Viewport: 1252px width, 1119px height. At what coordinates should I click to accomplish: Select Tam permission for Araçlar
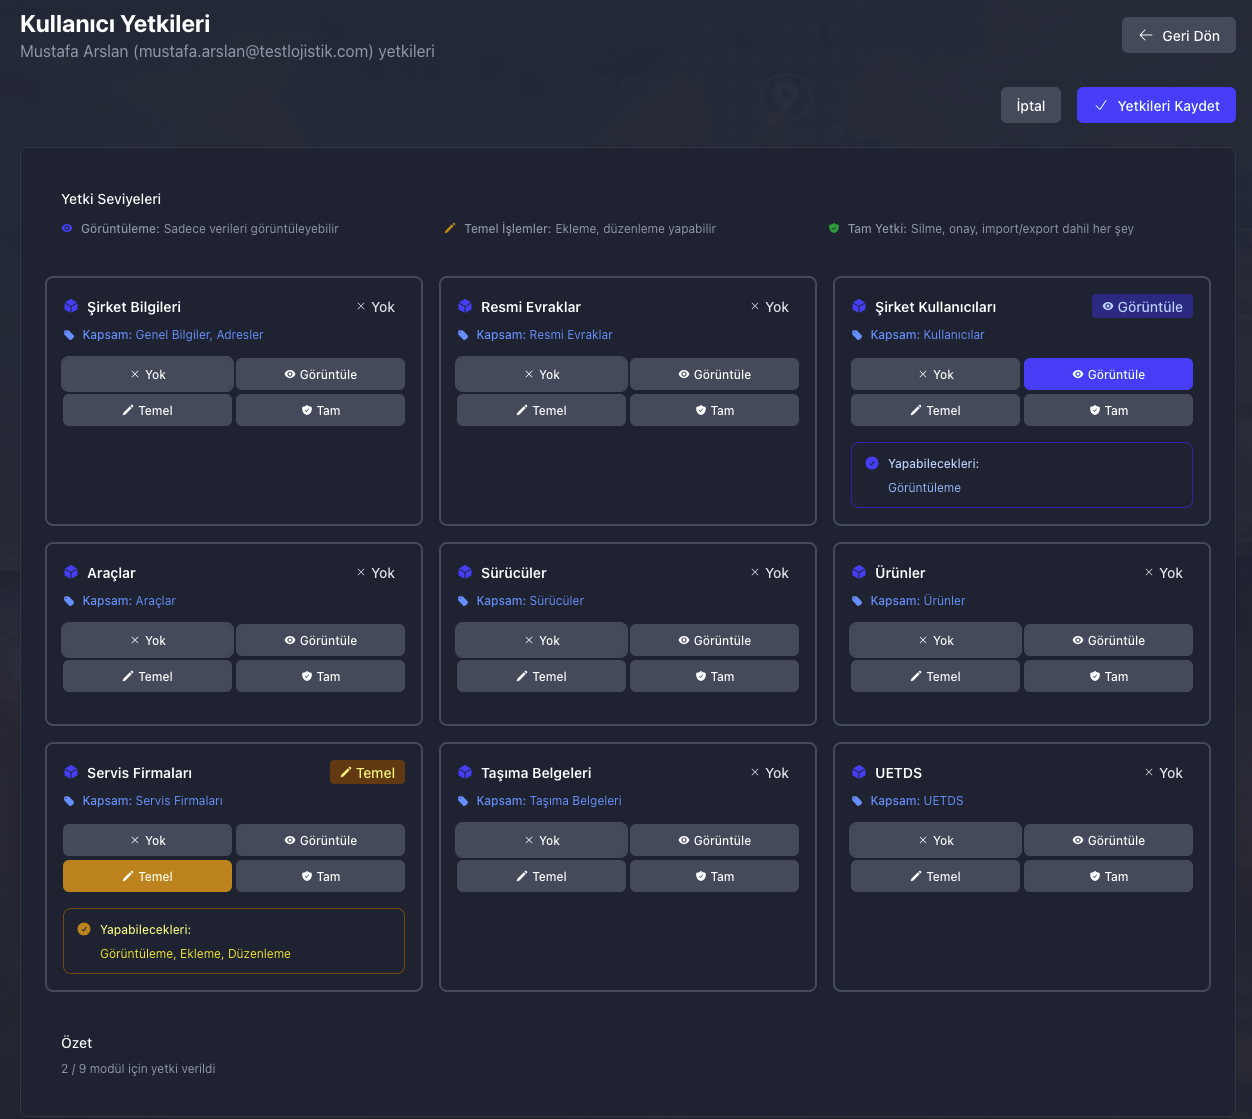(x=320, y=677)
